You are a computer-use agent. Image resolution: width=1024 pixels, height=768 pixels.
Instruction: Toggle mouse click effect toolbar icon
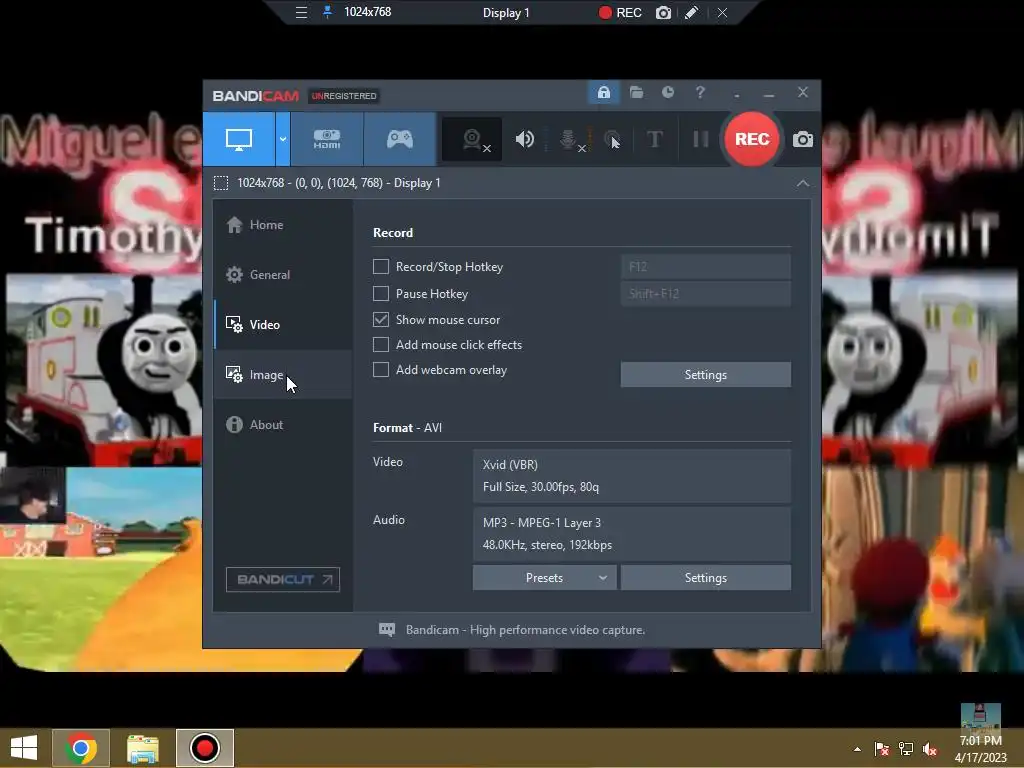tap(612, 139)
